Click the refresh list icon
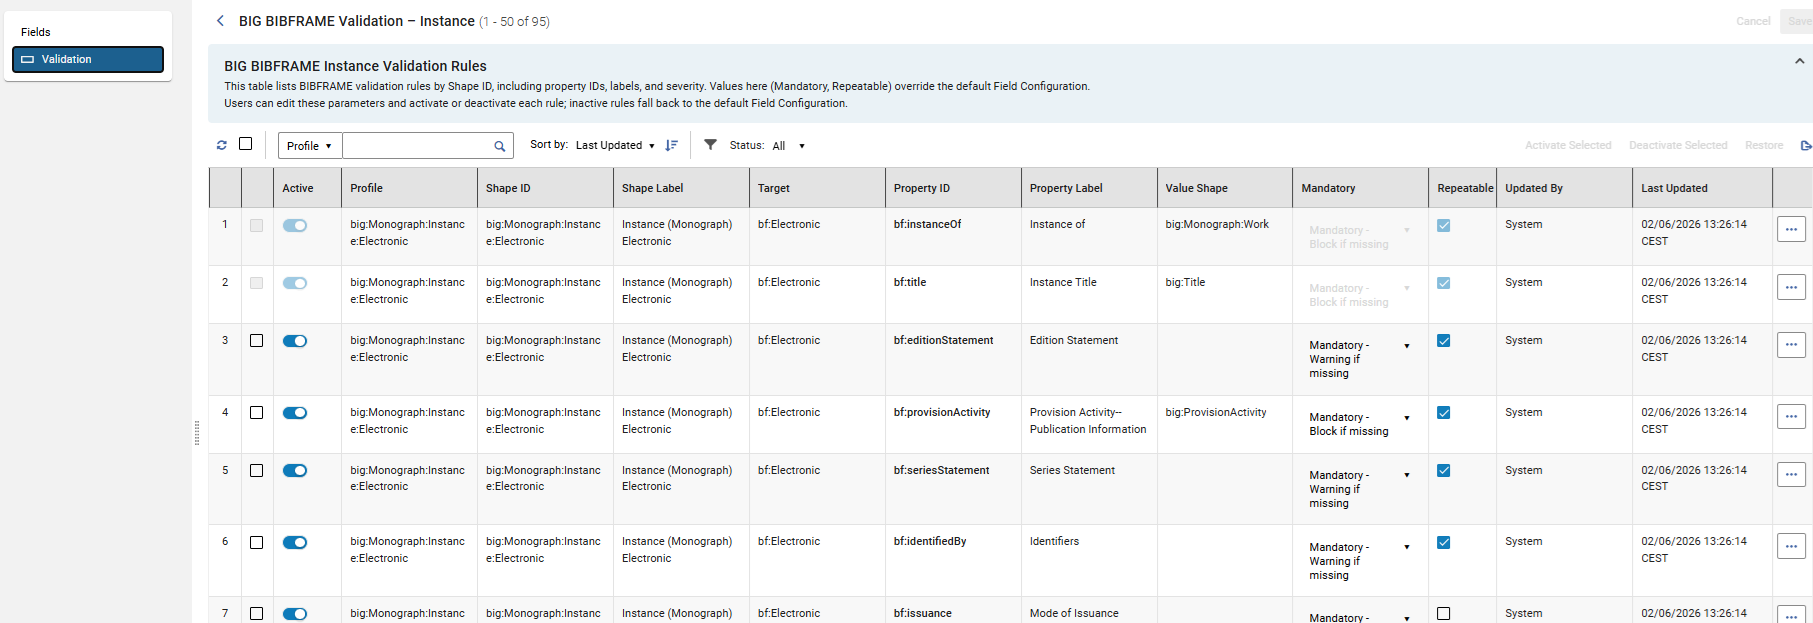 pyautogui.click(x=222, y=145)
